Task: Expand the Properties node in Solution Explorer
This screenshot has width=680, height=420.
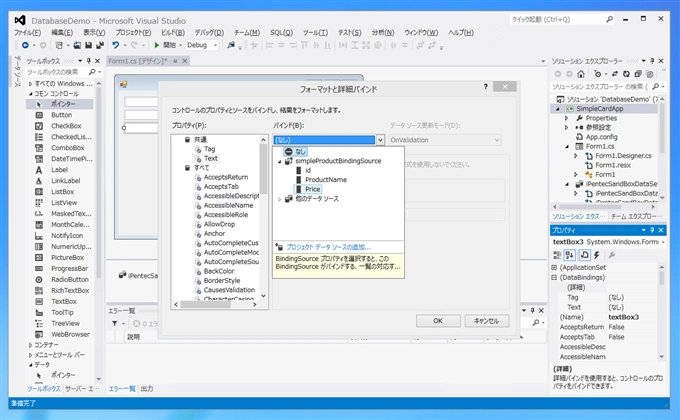Action: (x=566, y=118)
